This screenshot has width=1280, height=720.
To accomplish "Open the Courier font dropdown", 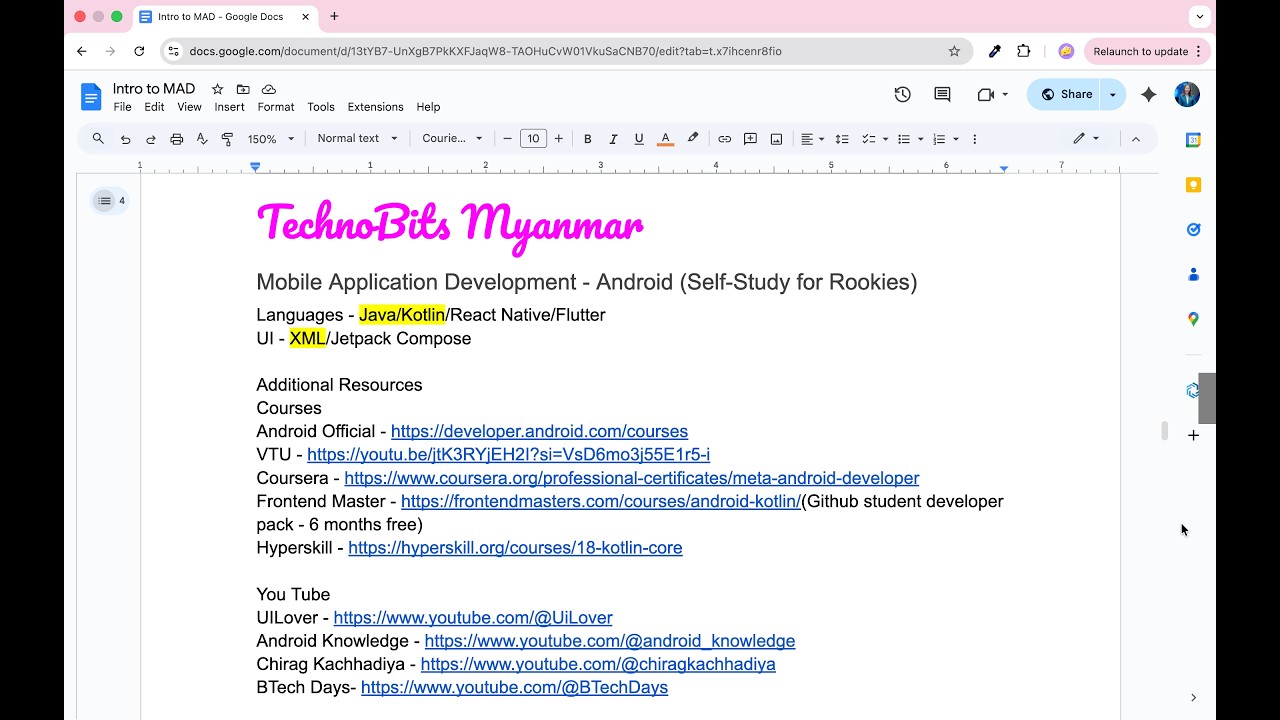I will point(452,139).
